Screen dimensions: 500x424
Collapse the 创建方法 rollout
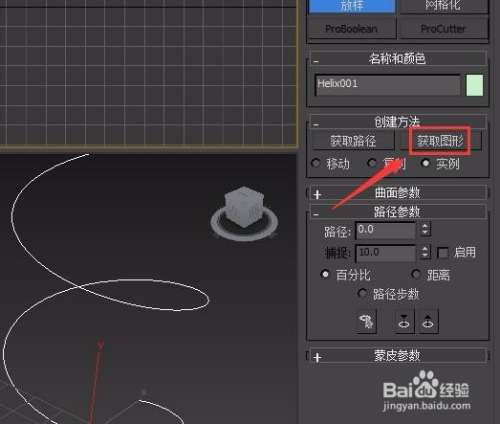(x=398, y=122)
